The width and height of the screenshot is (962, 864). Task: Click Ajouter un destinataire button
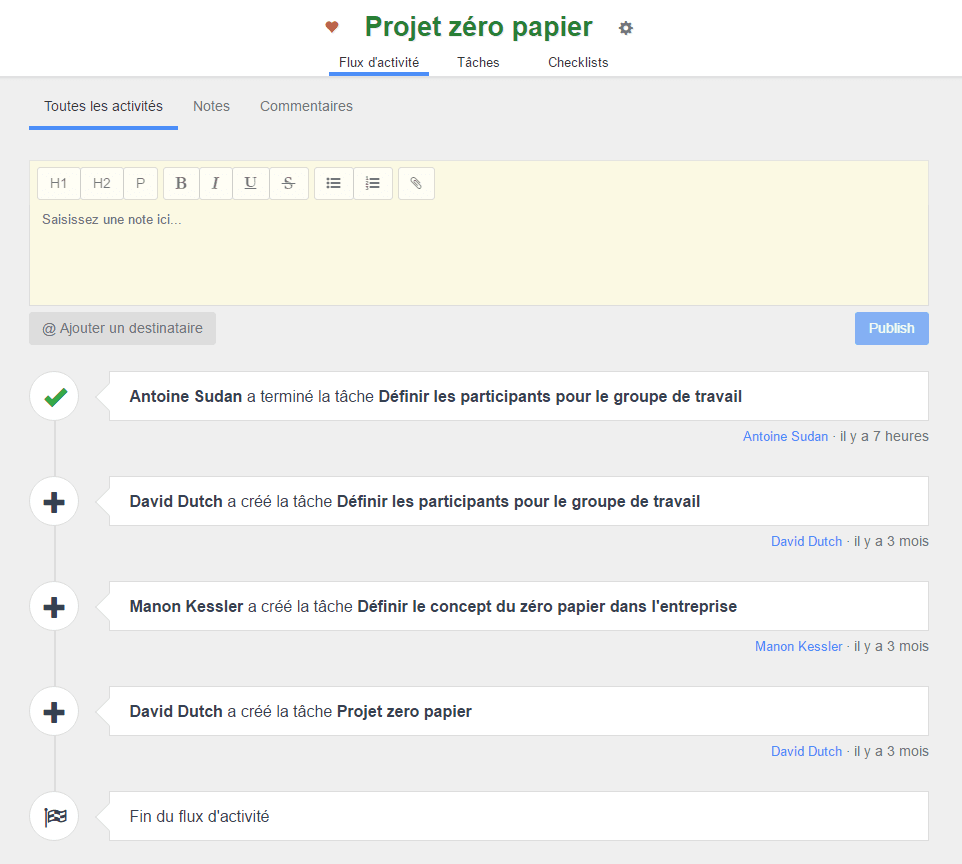pos(122,328)
